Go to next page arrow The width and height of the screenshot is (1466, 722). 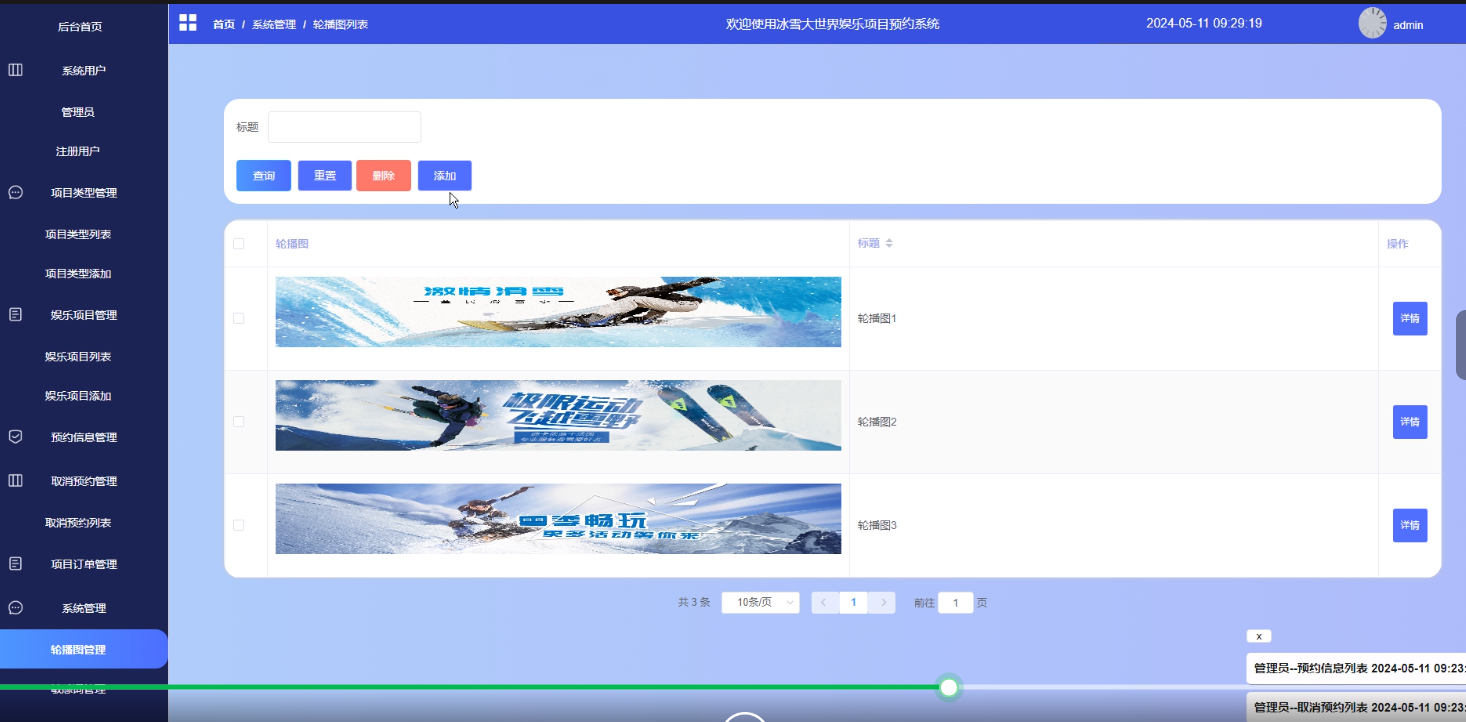coord(882,602)
